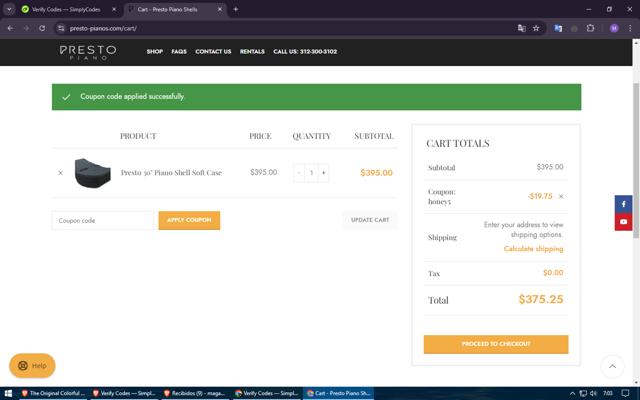
Task: Open the FAQS menu item
Action: click(179, 51)
